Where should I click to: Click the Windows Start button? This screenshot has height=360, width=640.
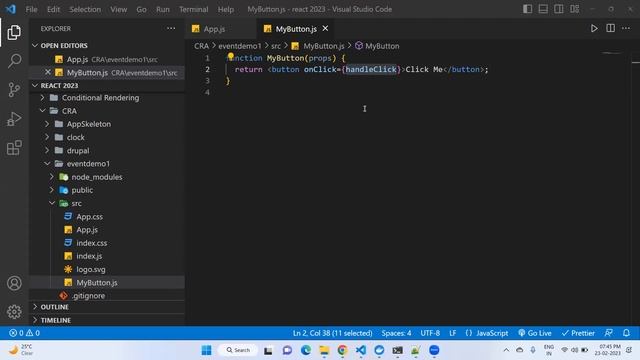coord(207,350)
